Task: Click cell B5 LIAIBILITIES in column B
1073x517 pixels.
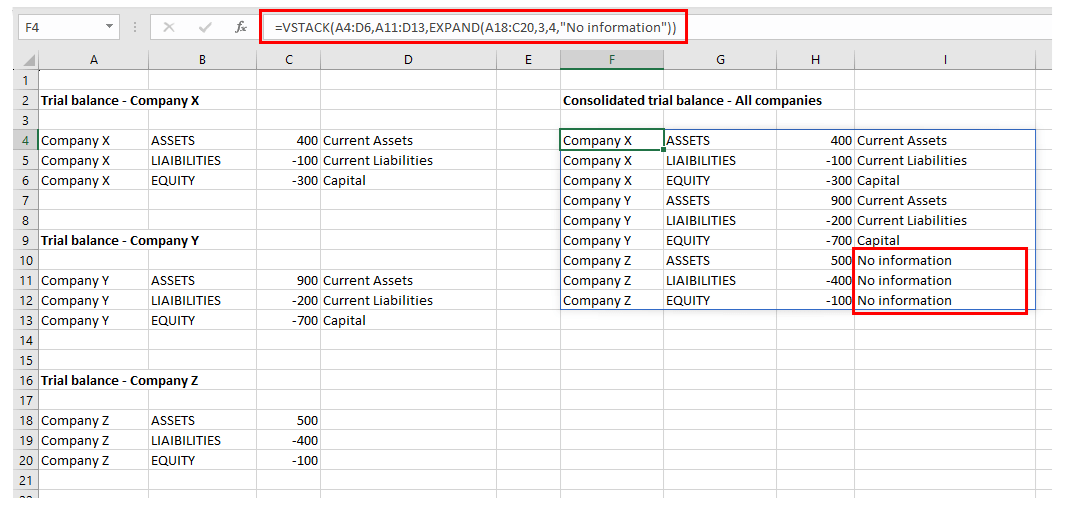Action: 203,161
